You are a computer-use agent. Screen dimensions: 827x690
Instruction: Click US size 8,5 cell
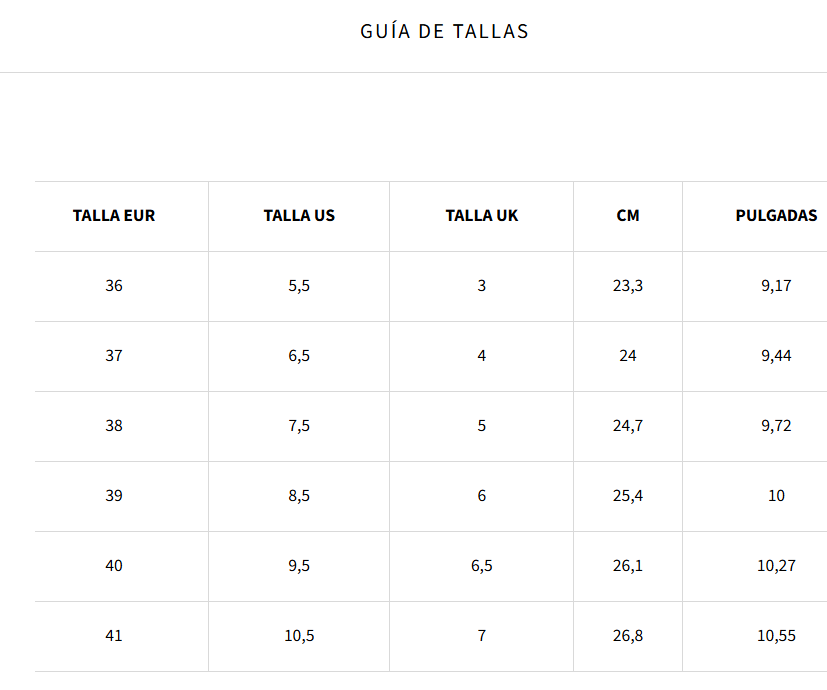coord(299,496)
